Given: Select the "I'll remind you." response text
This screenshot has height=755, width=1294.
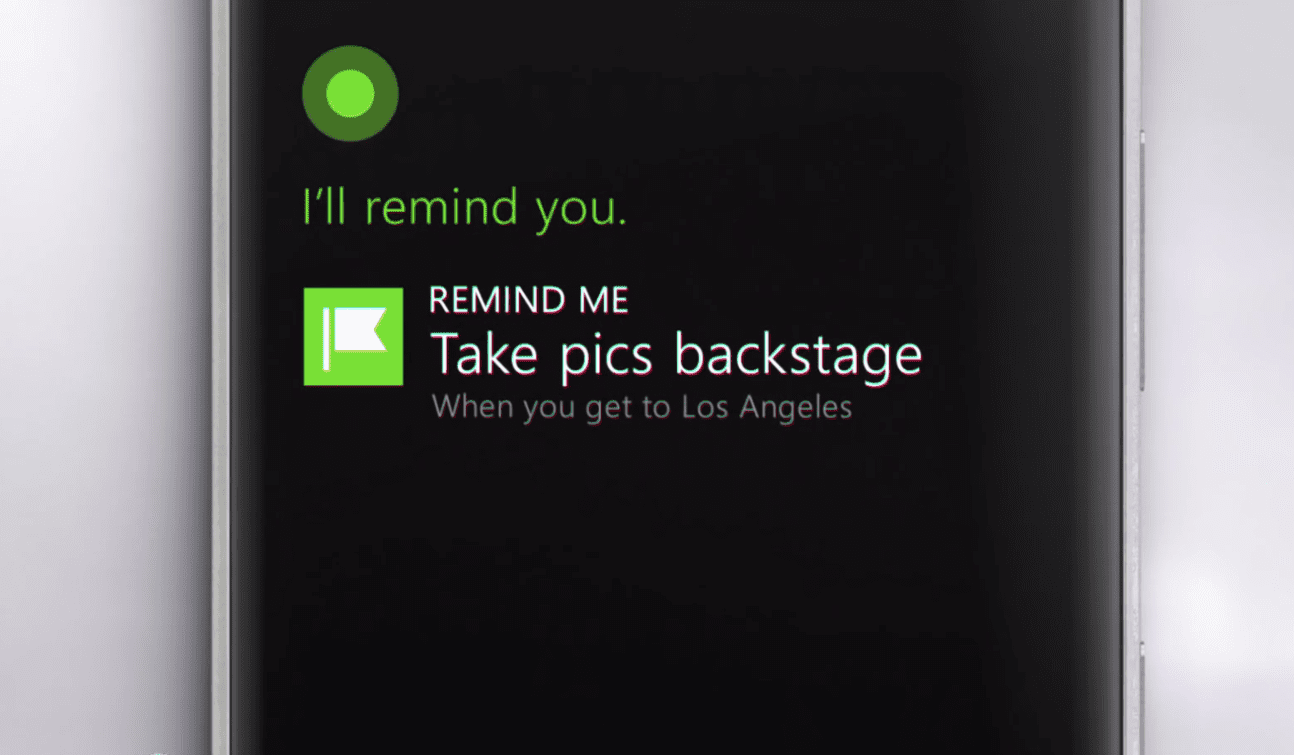Looking at the screenshot, I should pyautogui.click(x=465, y=209).
